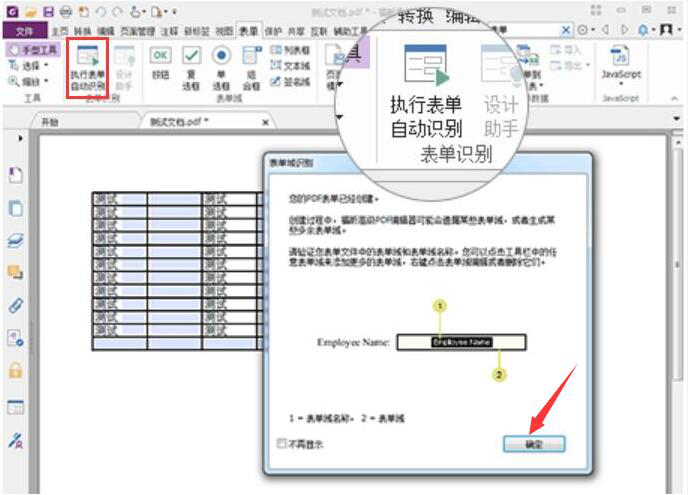Open the layers panel in left sidebar
Screen dimensions: 688x495
[16, 240]
